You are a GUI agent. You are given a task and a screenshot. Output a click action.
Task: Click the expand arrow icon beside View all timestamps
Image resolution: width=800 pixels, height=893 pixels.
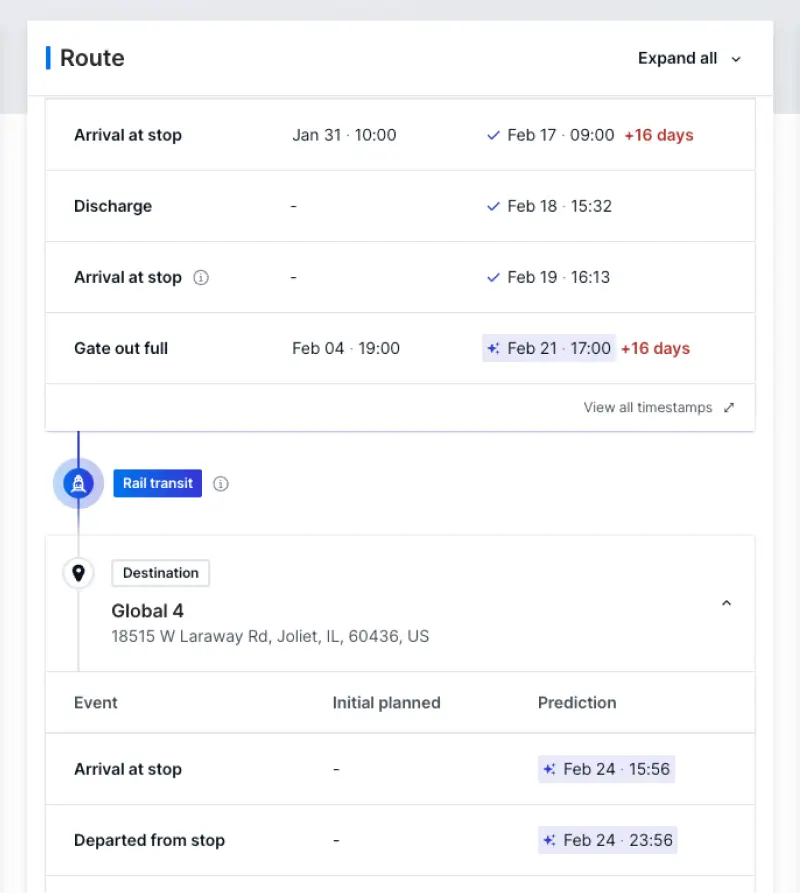click(729, 407)
